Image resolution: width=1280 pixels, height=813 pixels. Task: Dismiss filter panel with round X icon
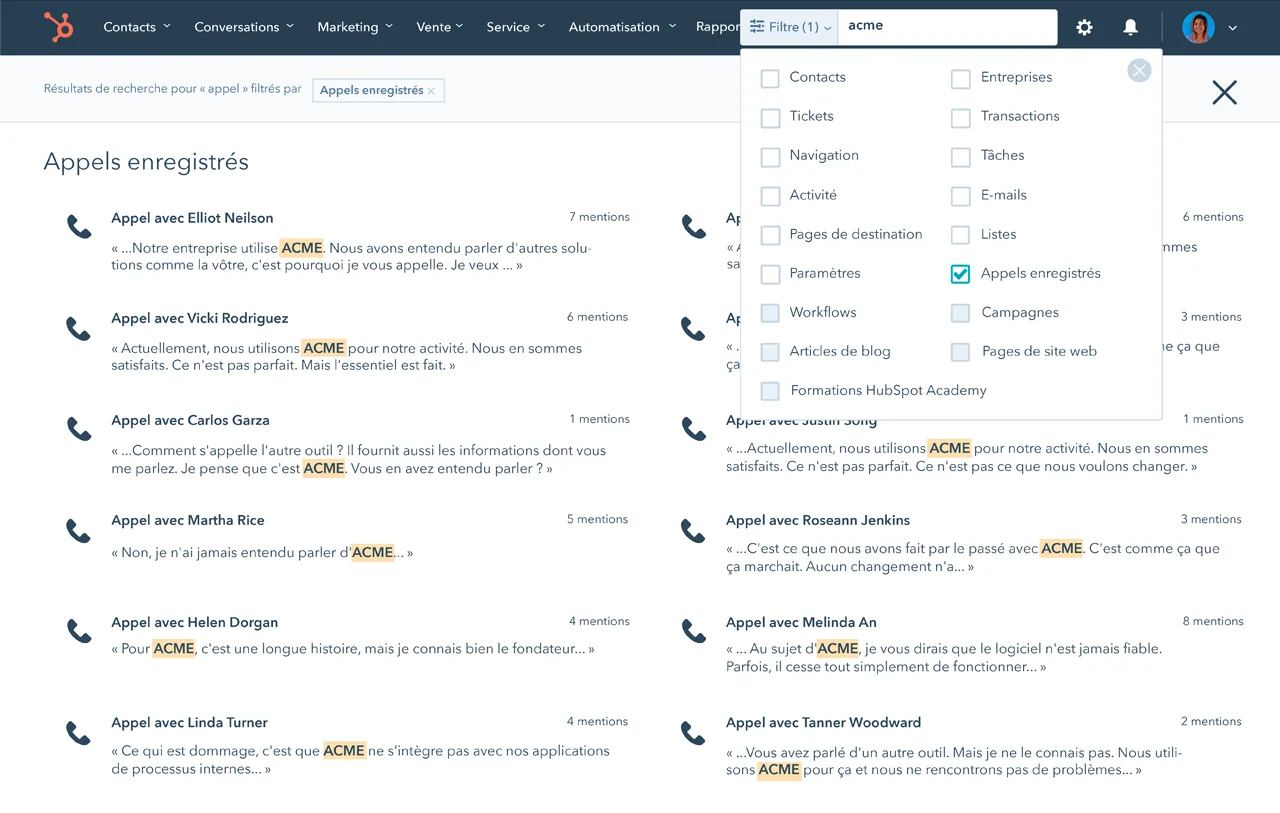pyautogui.click(x=1139, y=70)
